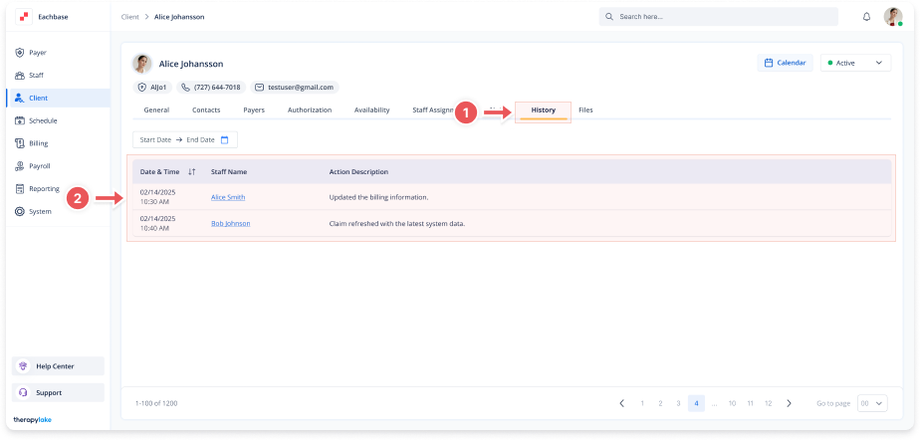Open the Staff sidebar section
Screen dimensions: 920x440
click(36, 75)
